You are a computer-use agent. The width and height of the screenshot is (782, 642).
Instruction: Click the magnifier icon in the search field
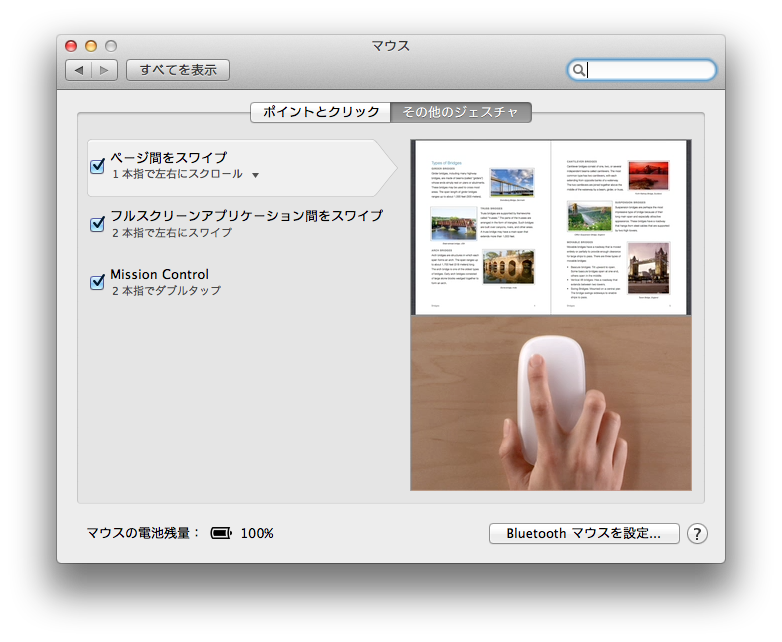(578, 70)
